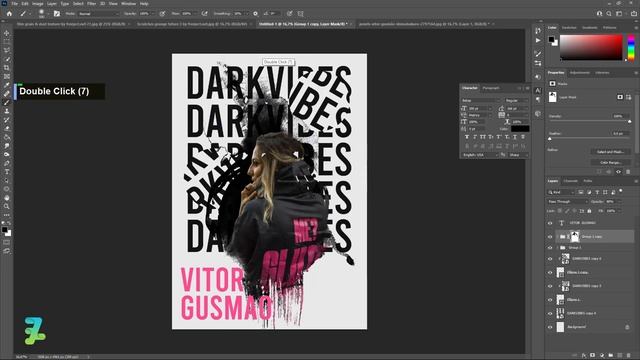Expand the Group 1 copy layer group
Image resolution: width=640 pixels, height=360 pixels.
click(x=558, y=237)
